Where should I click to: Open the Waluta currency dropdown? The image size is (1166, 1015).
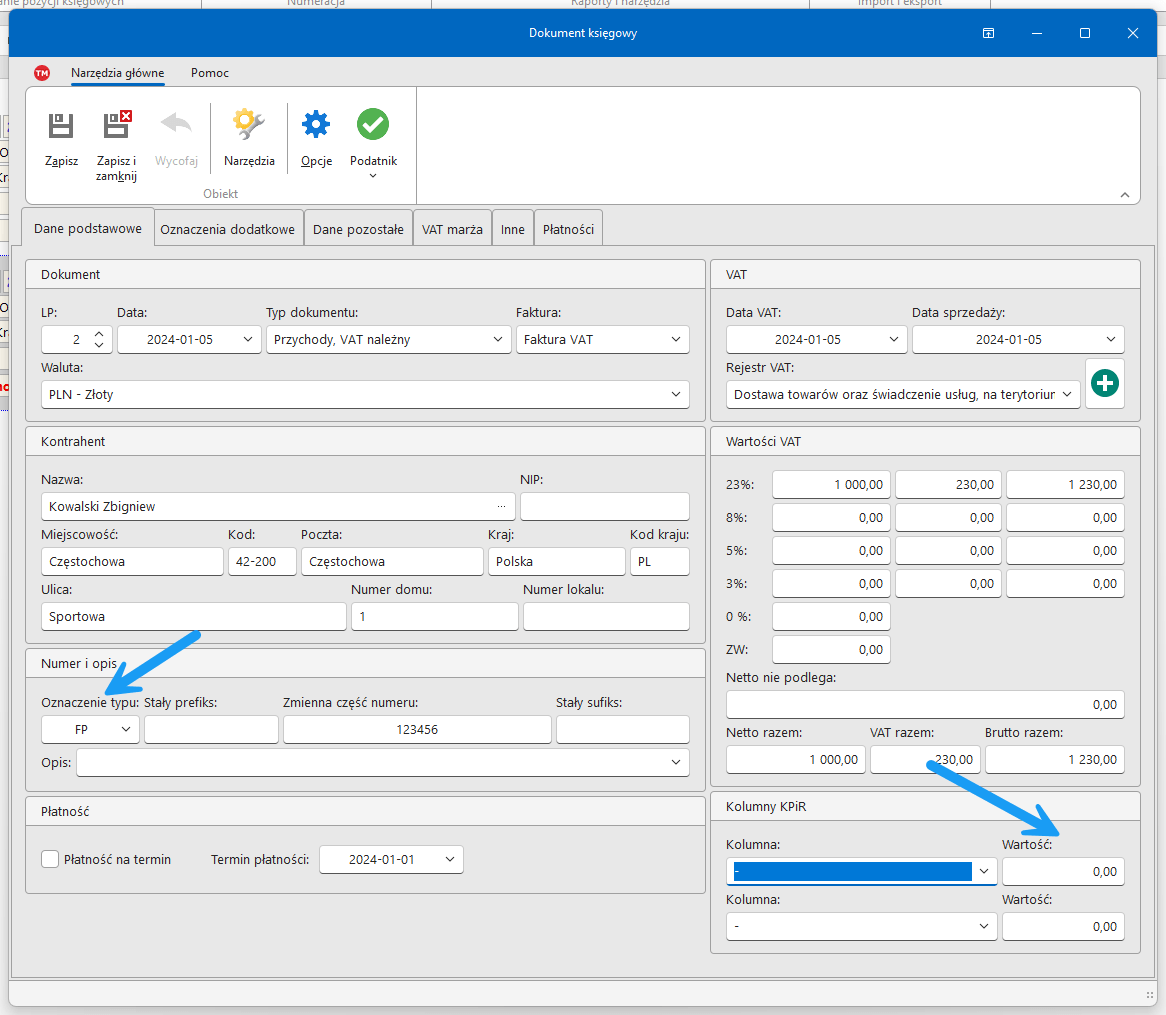[676, 395]
